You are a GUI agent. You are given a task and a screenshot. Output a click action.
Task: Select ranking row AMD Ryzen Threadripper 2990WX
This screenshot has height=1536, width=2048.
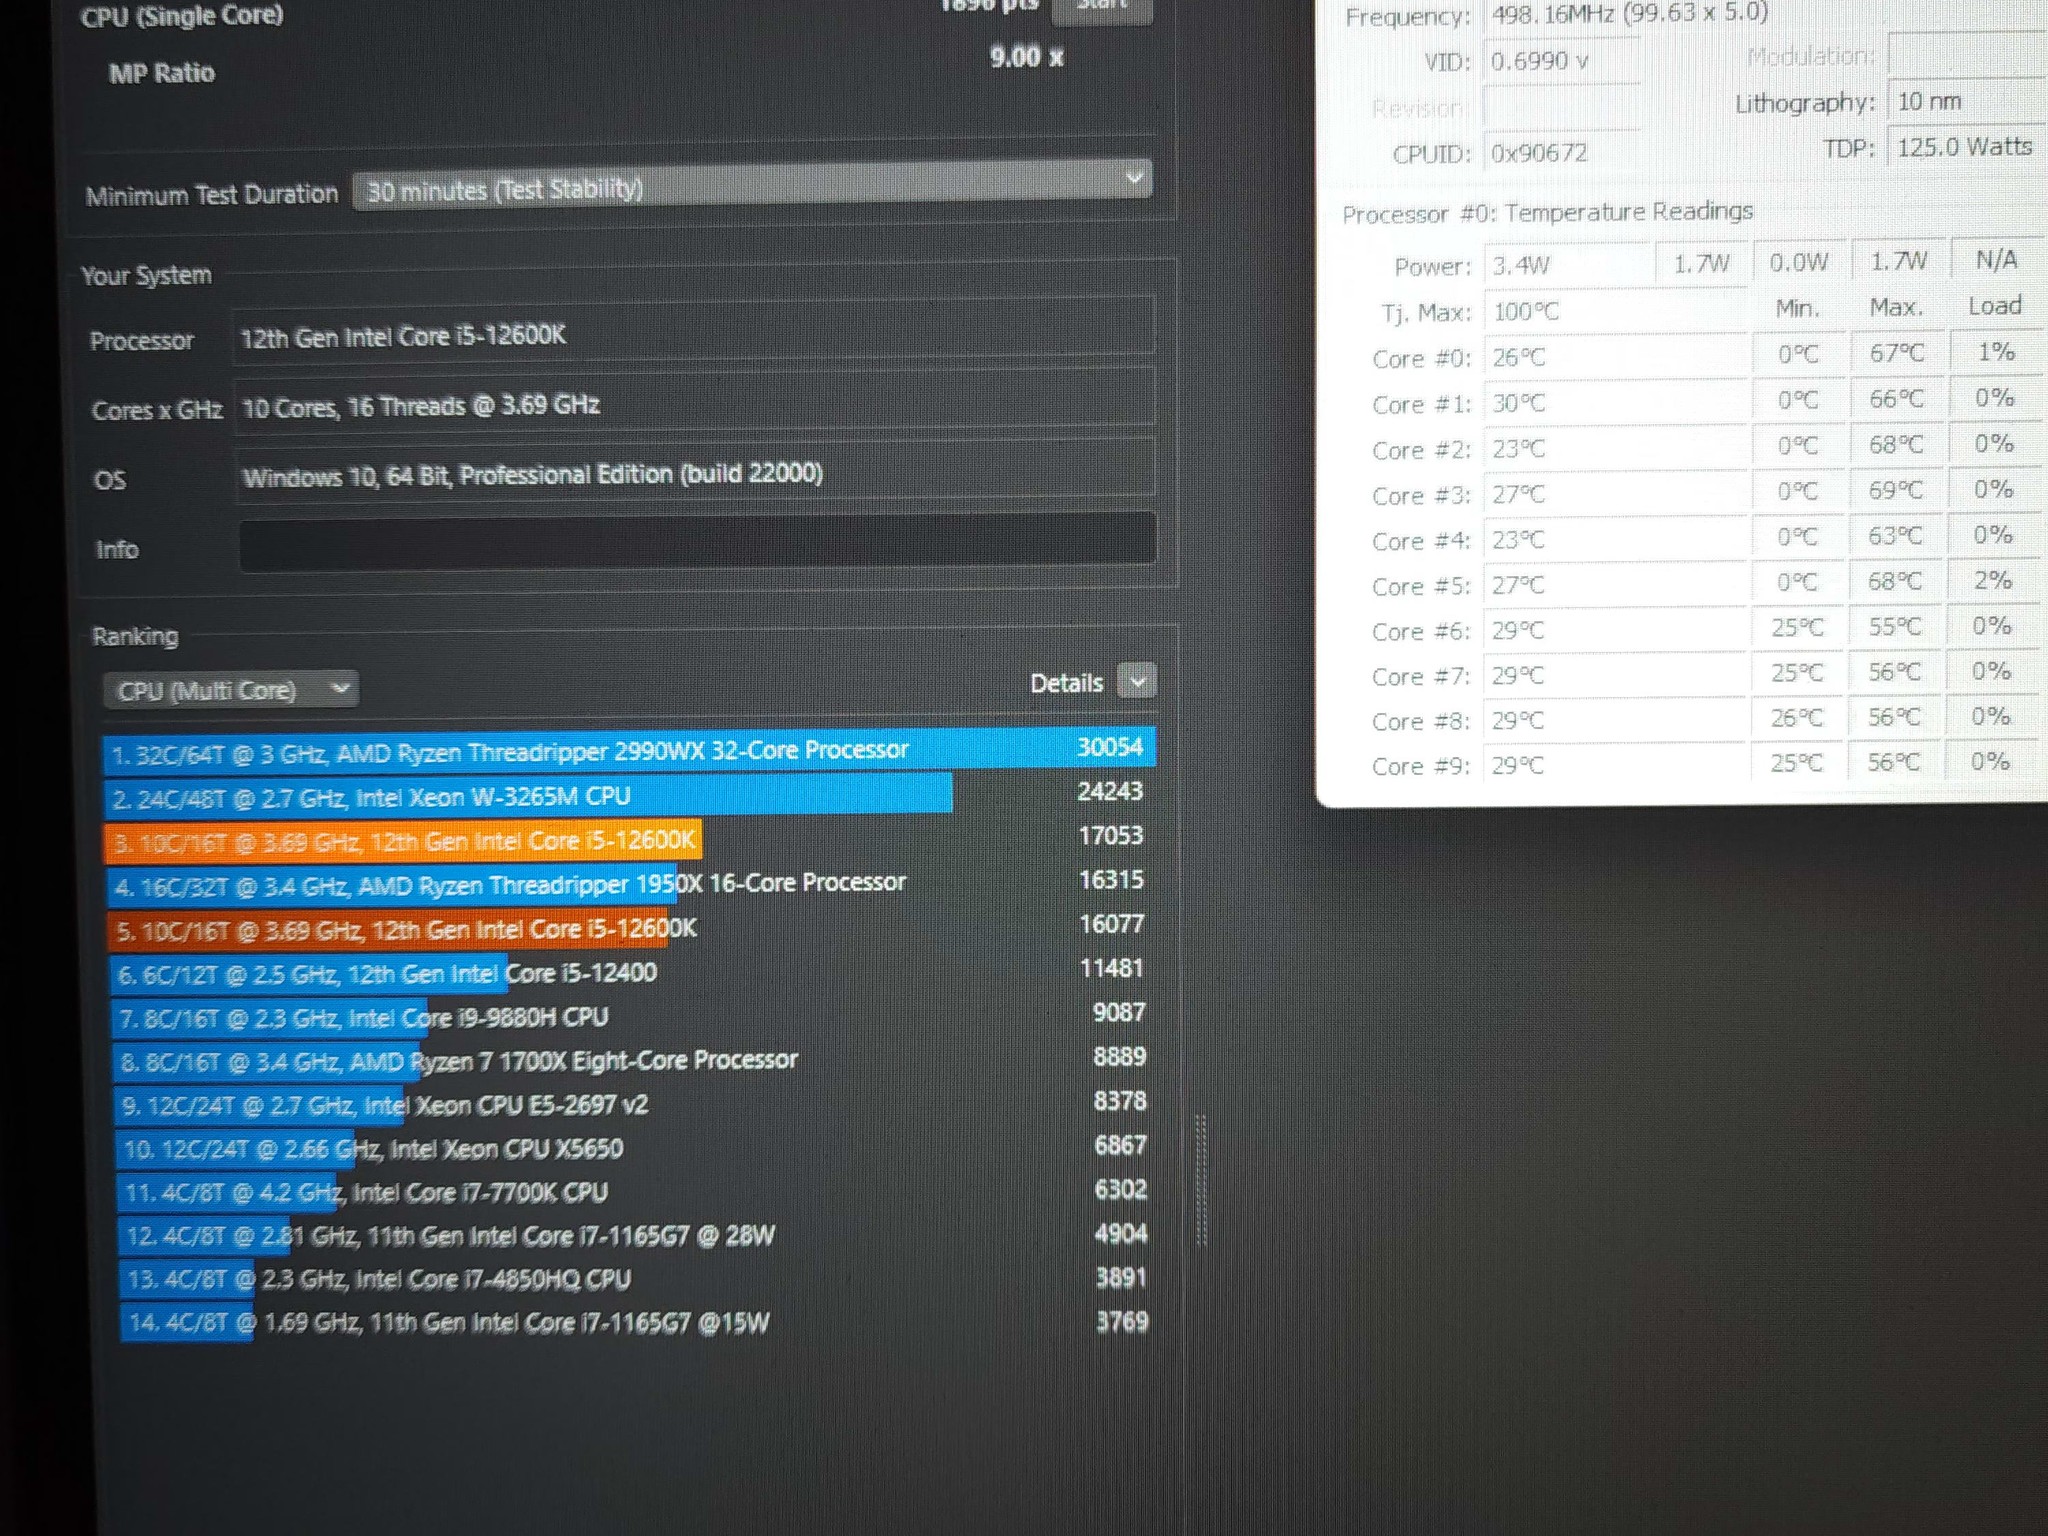tap(629, 749)
